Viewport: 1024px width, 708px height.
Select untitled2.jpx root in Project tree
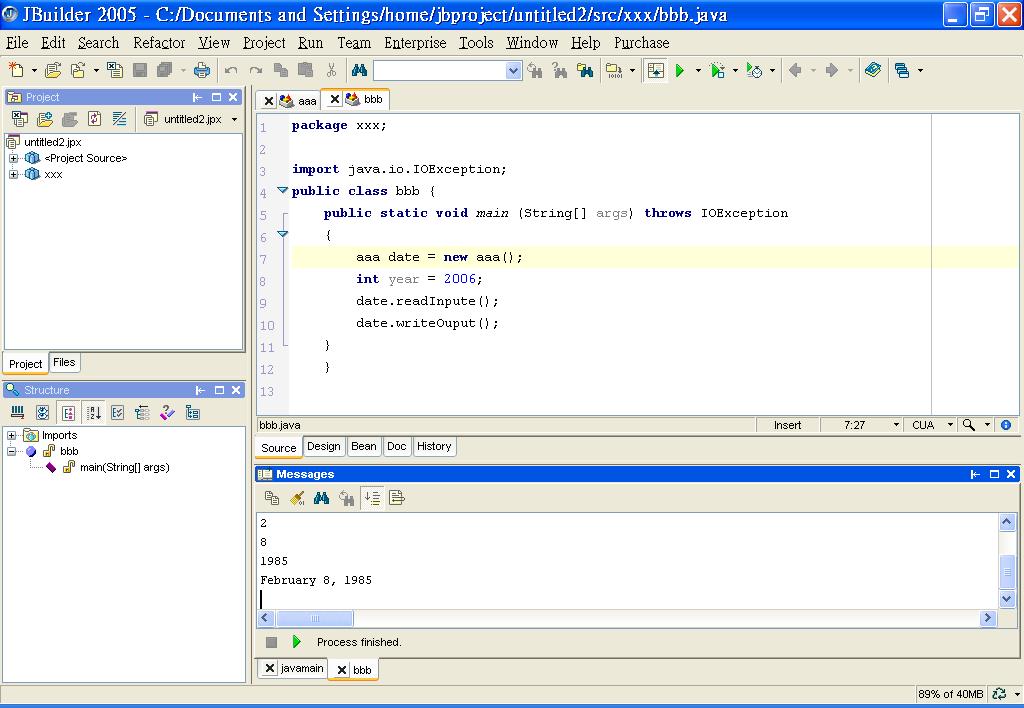52,142
